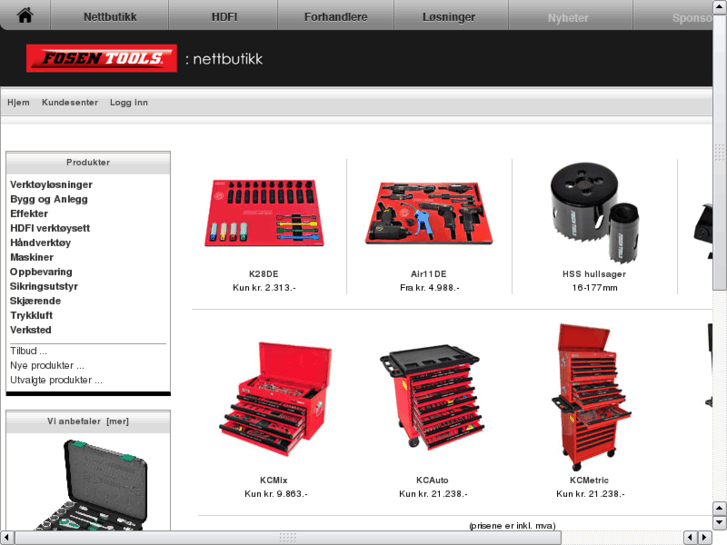Follow the Hjem link

(19, 103)
